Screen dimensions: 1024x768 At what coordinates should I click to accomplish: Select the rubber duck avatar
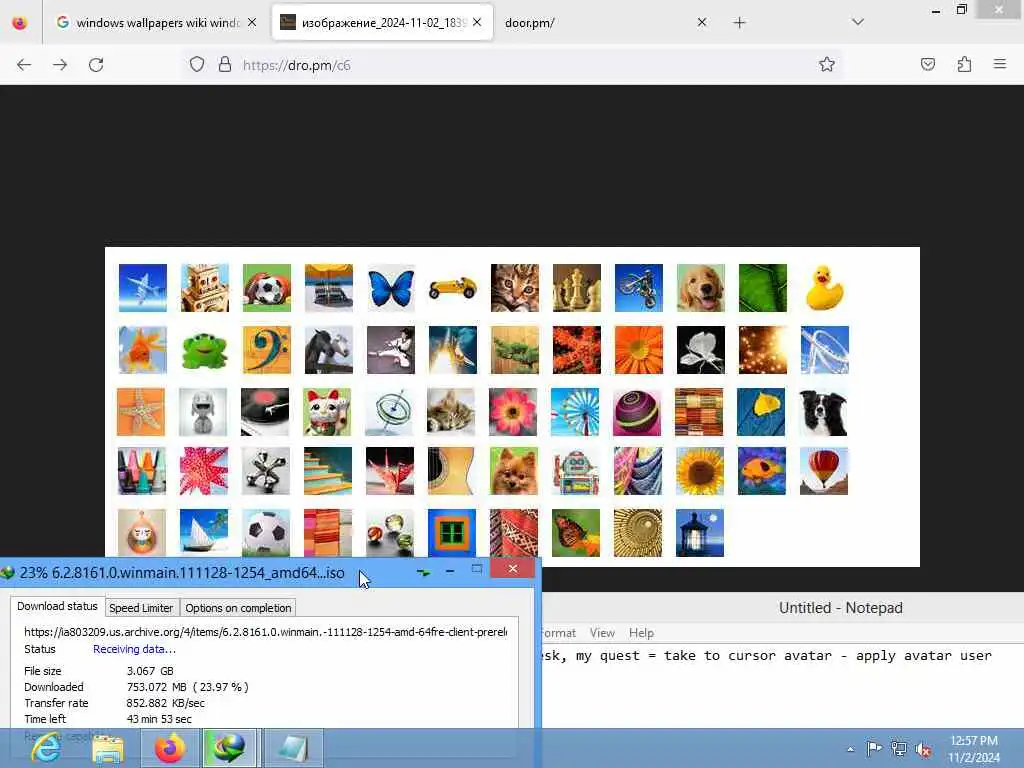click(x=825, y=288)
